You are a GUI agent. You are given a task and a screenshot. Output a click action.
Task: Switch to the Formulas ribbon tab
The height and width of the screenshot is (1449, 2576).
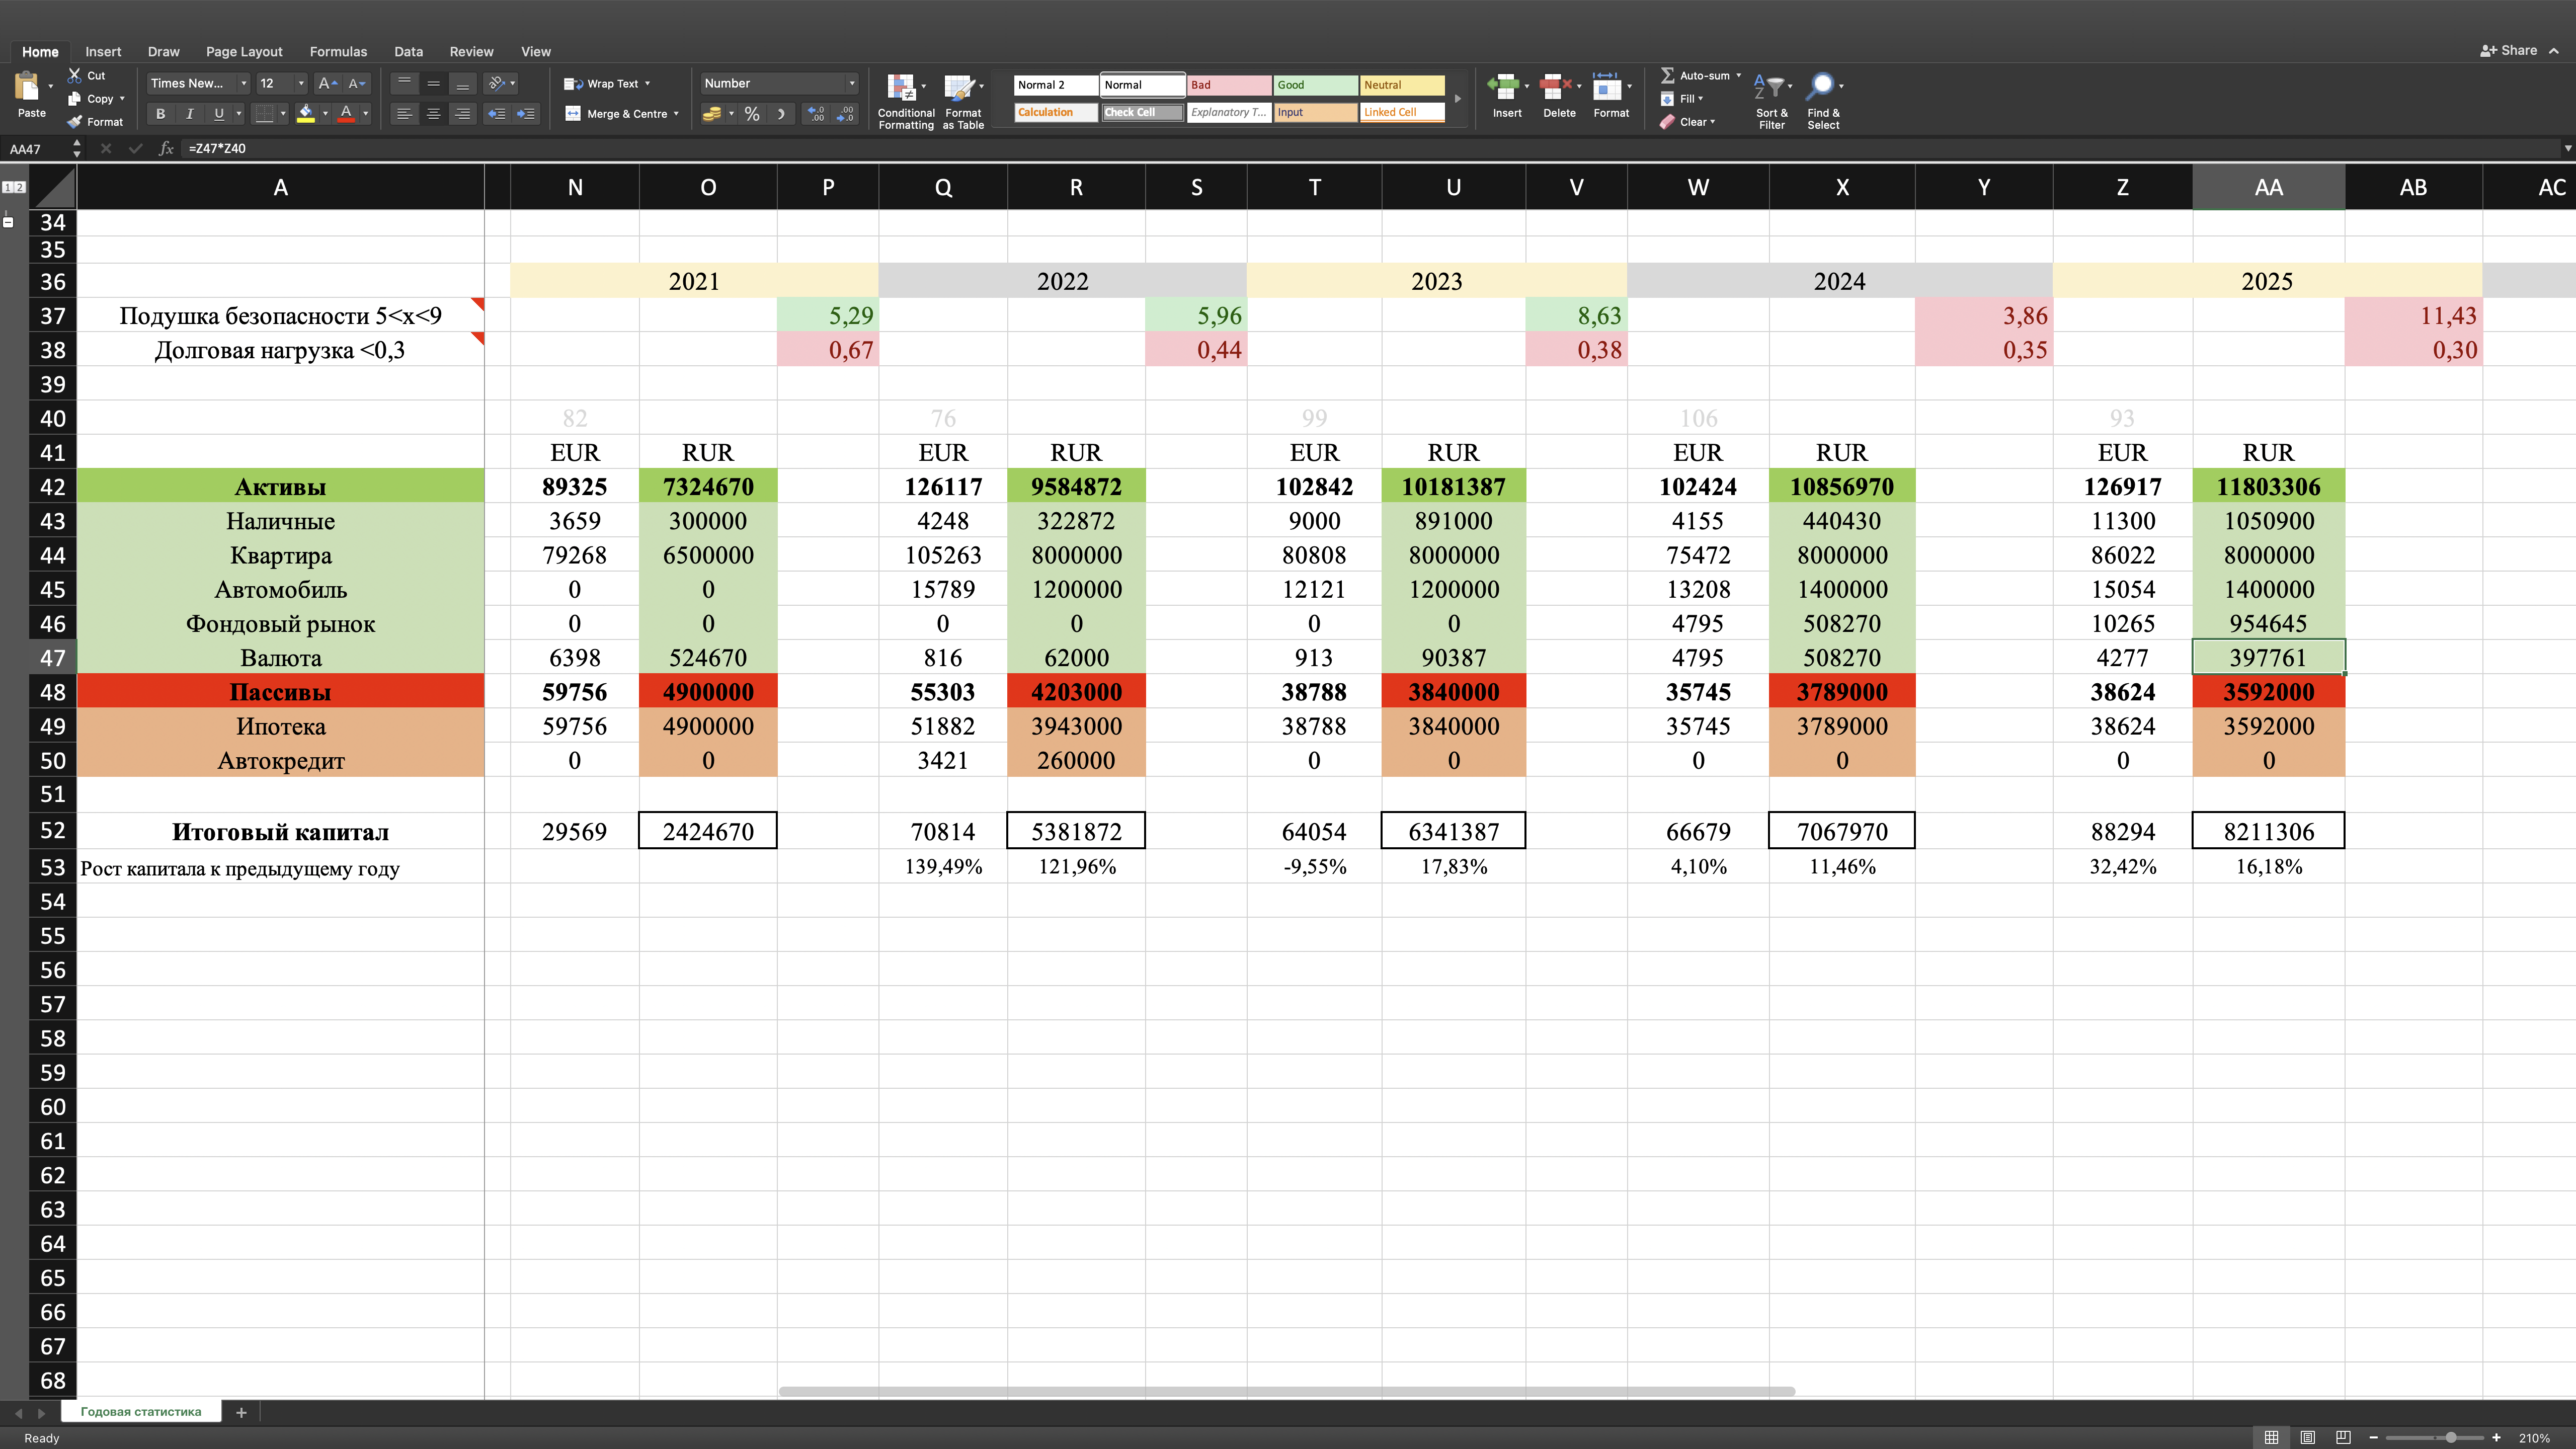coord(338,51)
